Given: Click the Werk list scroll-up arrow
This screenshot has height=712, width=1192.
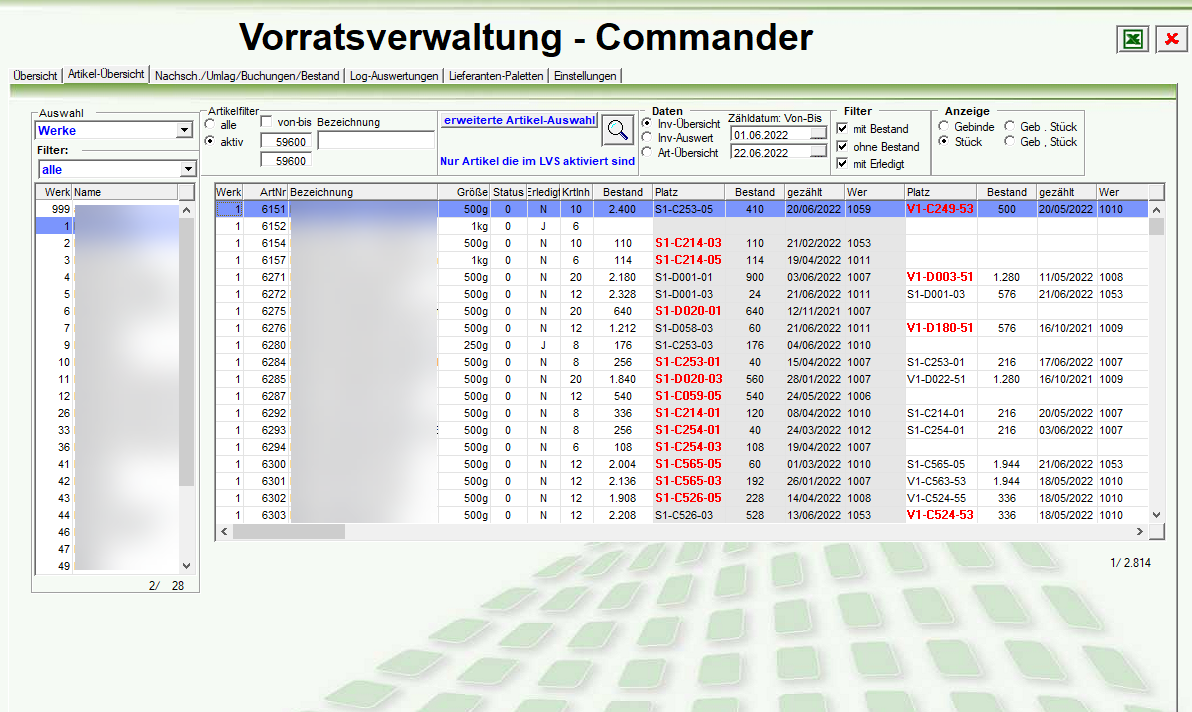Looking at the screenshot, I should [185, 211].
